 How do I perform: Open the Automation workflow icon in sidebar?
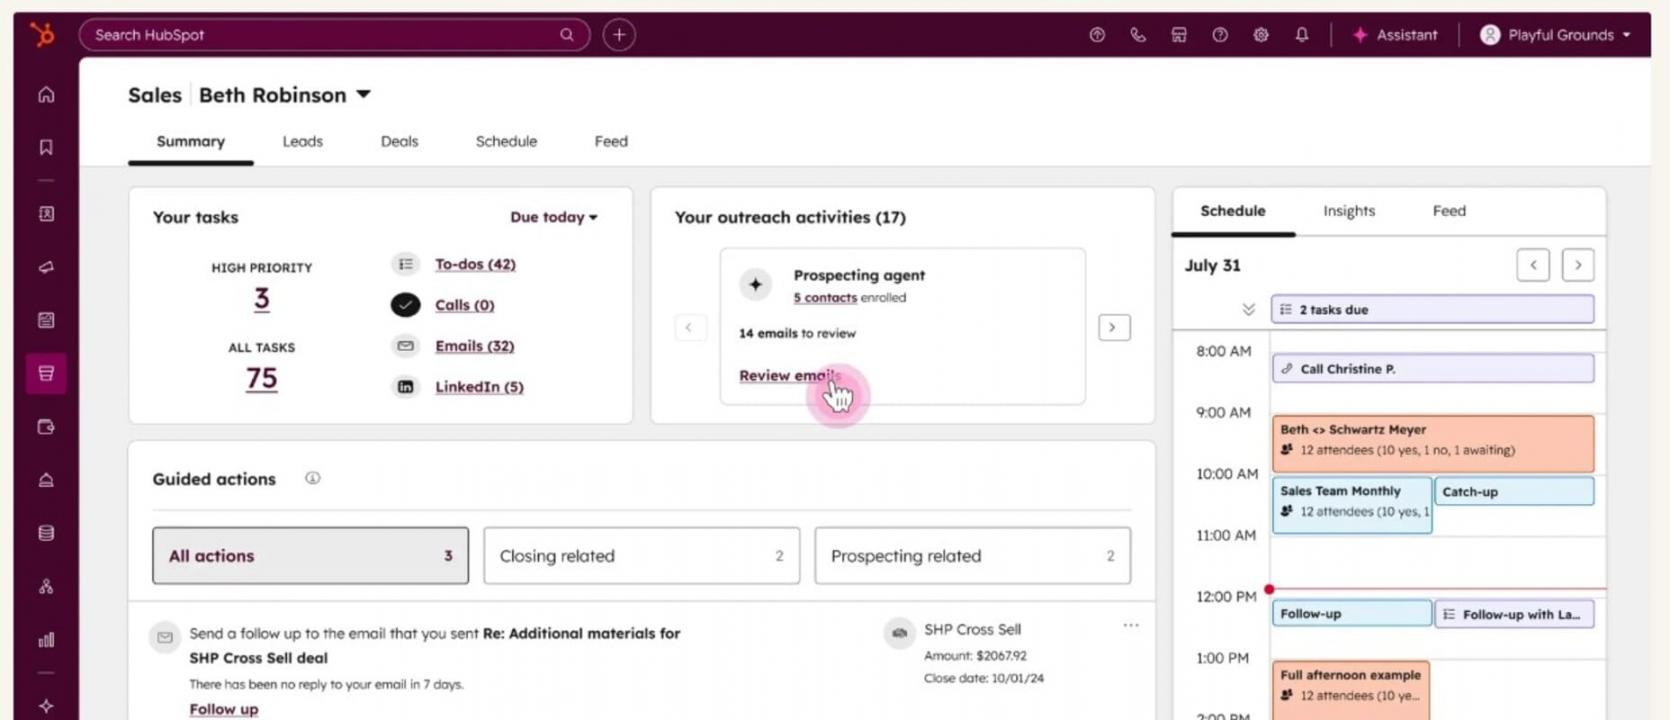46,587
